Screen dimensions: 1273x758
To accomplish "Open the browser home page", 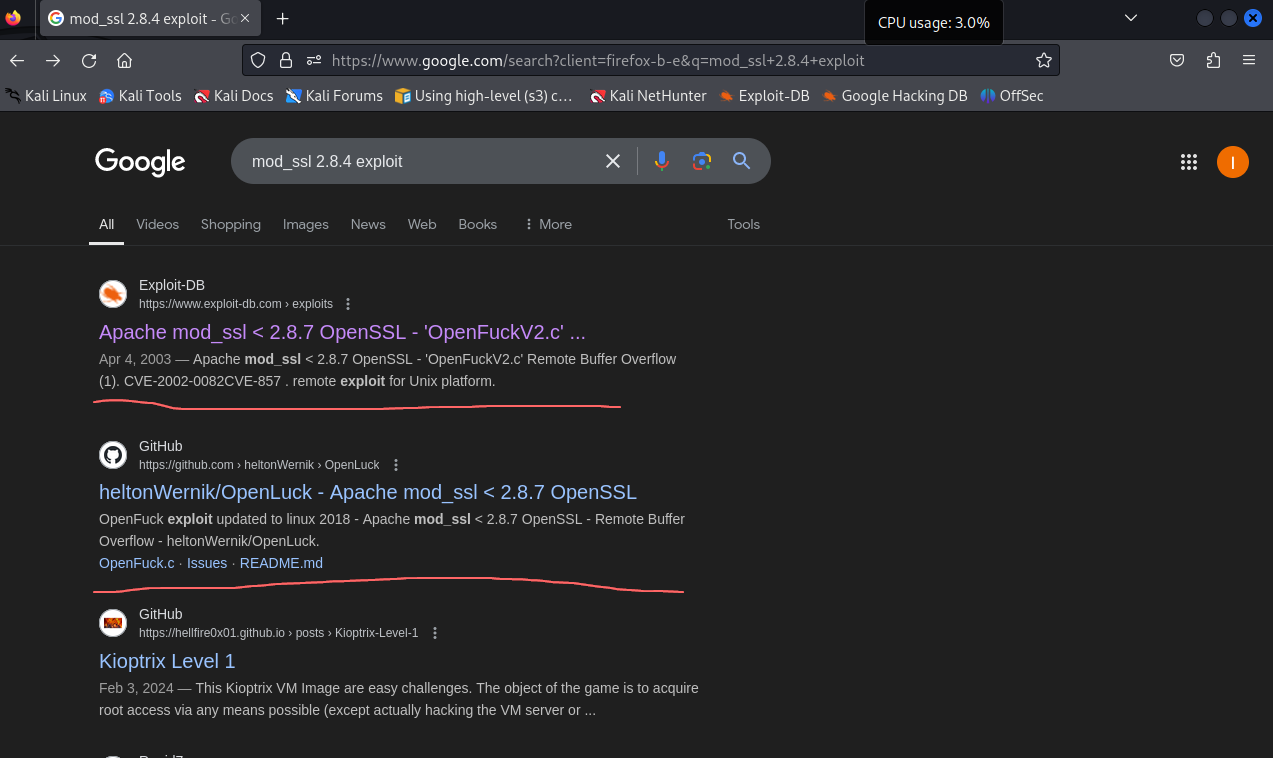I will click(x=125, y=60).
